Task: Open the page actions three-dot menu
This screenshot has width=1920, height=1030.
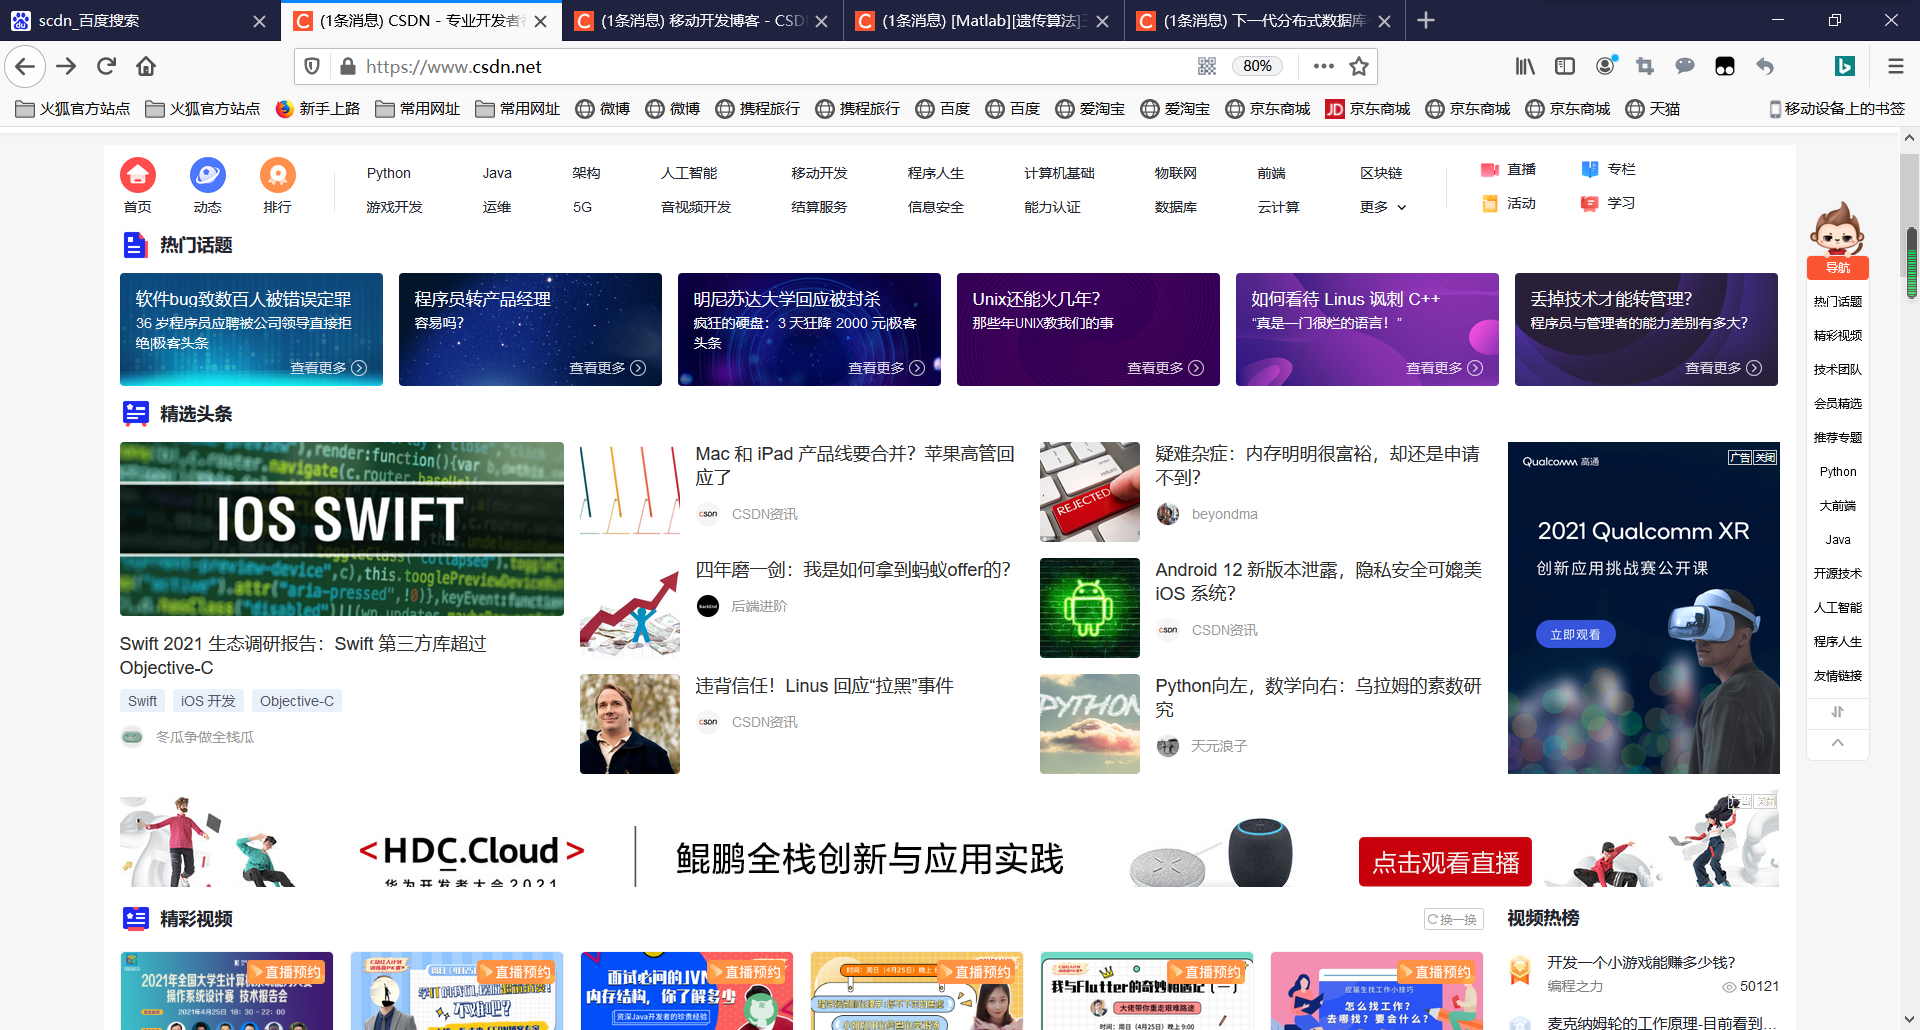Action: 1324,66
